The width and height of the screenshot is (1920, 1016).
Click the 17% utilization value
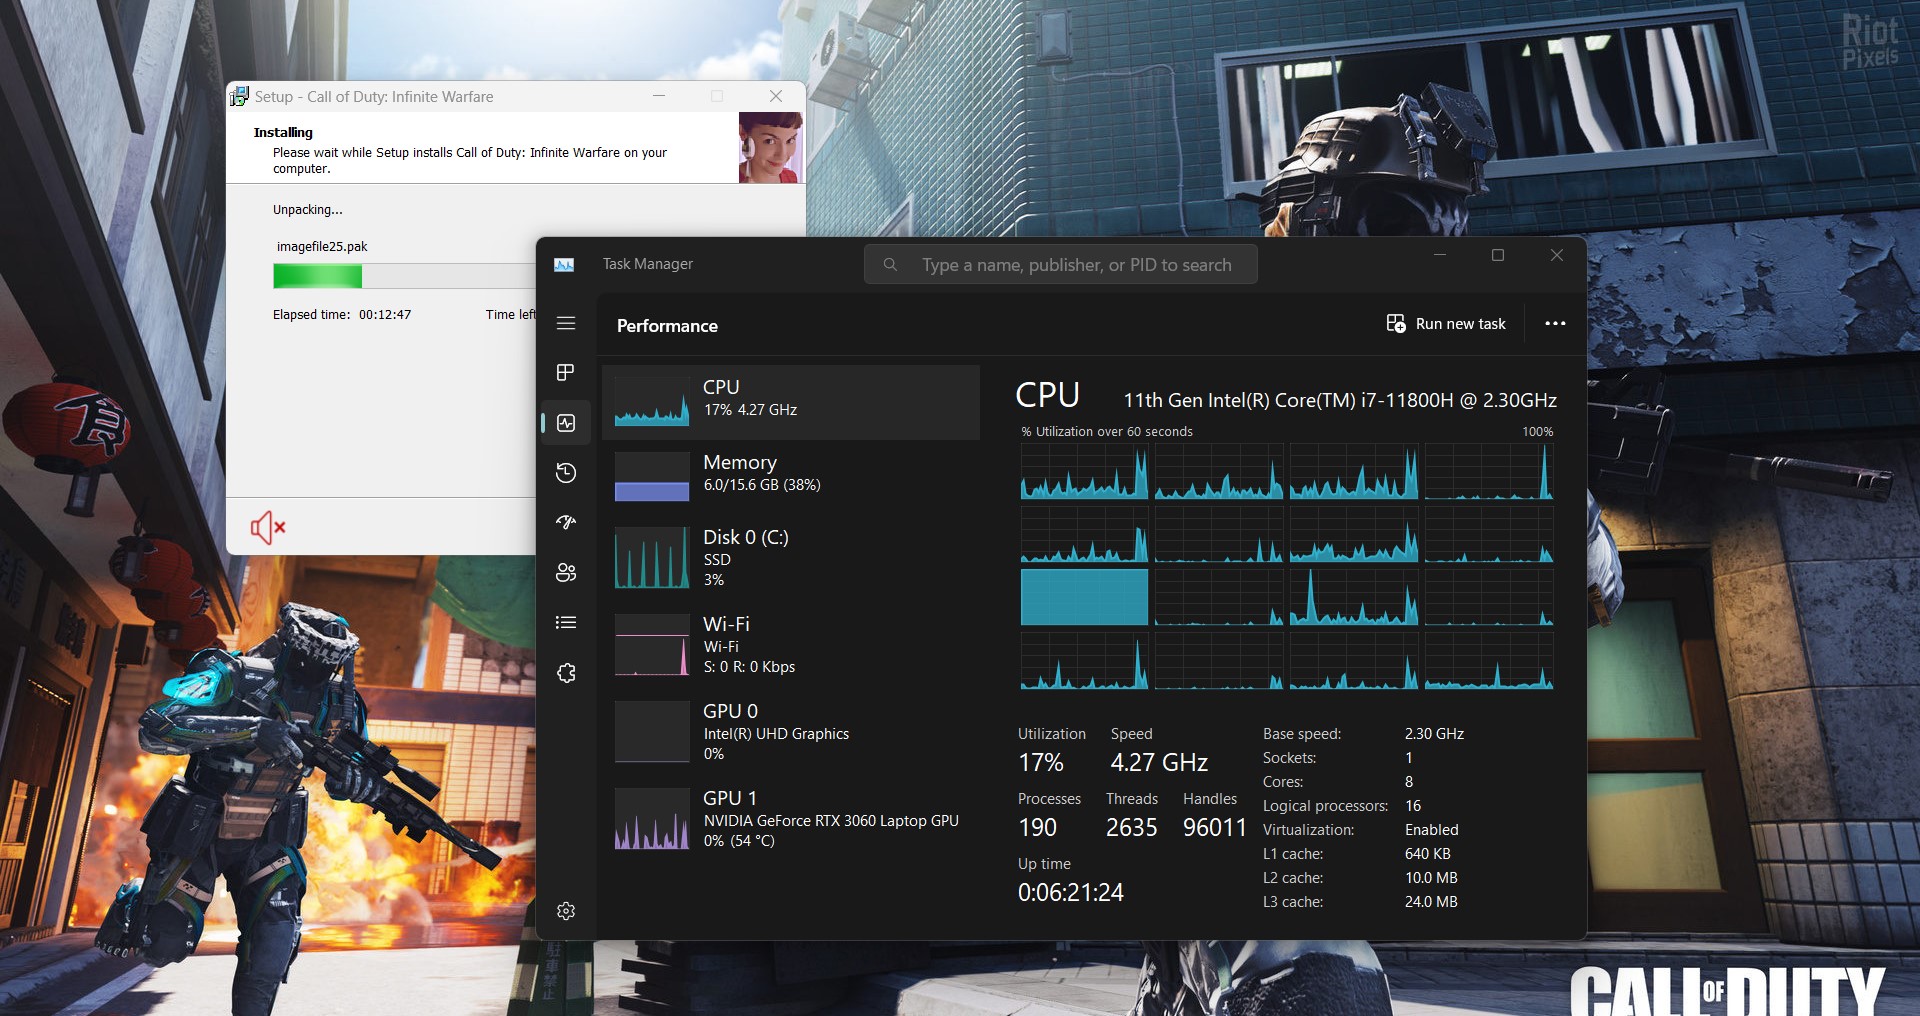1041,763
